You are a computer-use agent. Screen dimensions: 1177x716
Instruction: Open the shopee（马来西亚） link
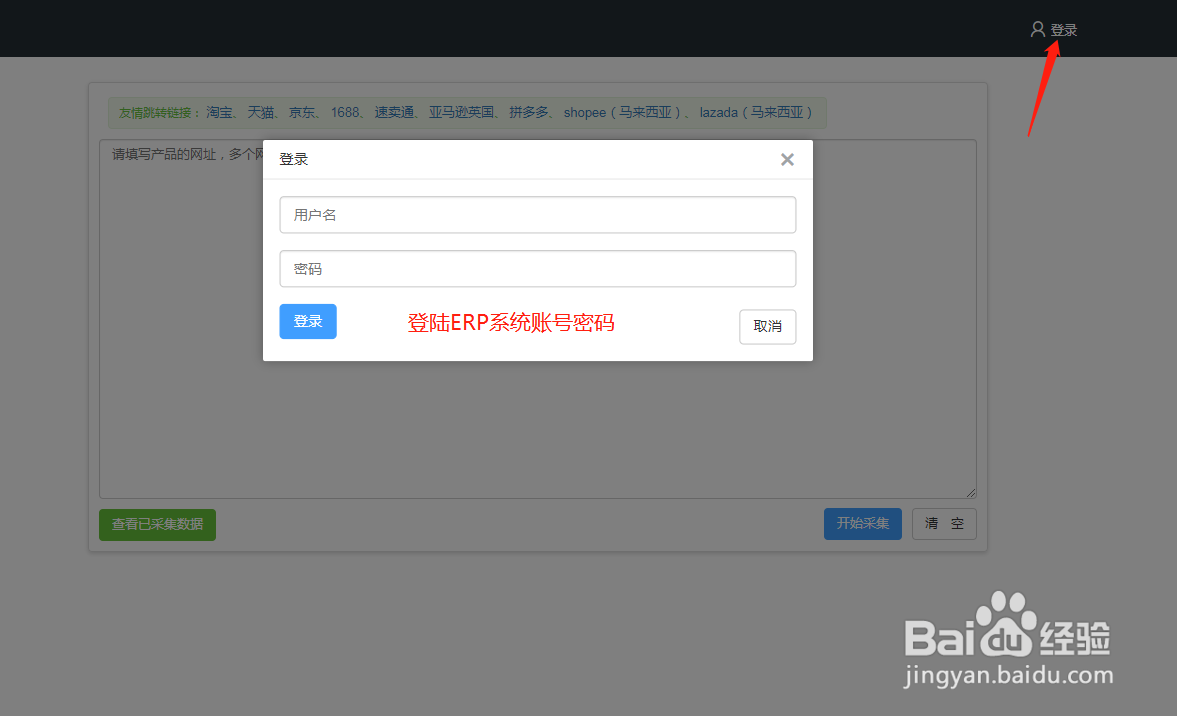622,113
